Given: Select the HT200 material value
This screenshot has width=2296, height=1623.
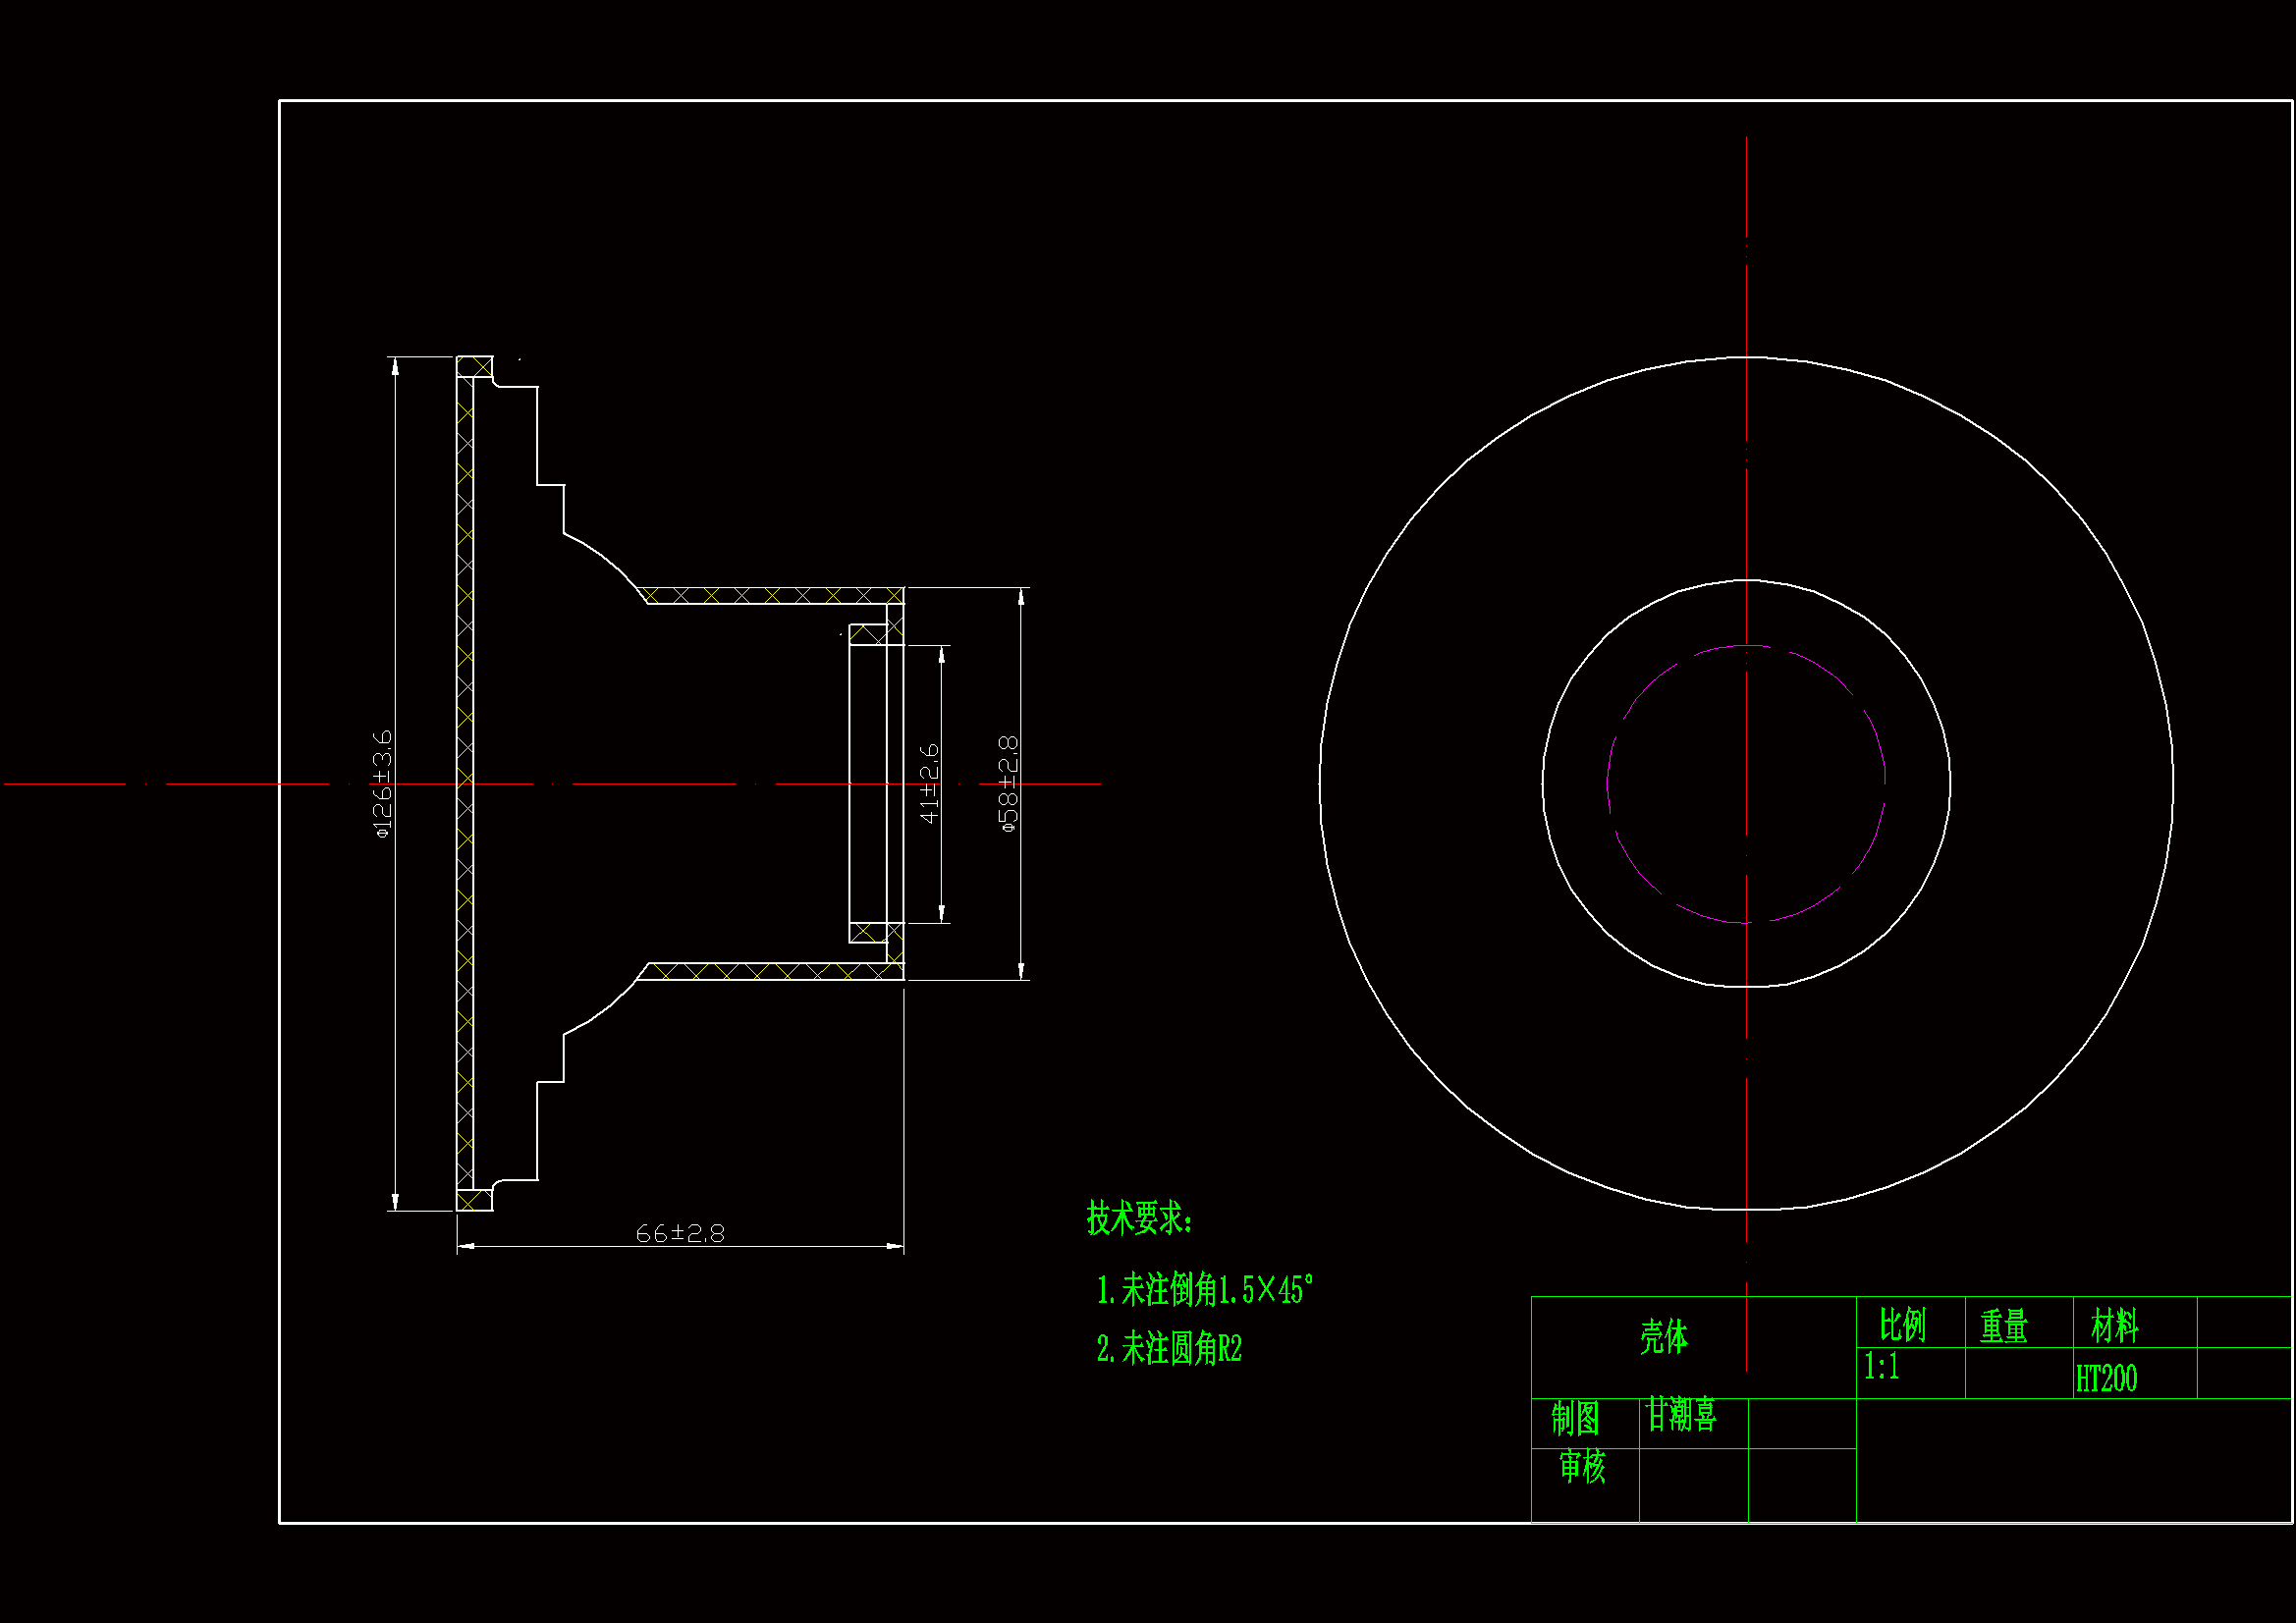Looking at the screenshot, I should pyautogui.click(x=2106, y=1379).
